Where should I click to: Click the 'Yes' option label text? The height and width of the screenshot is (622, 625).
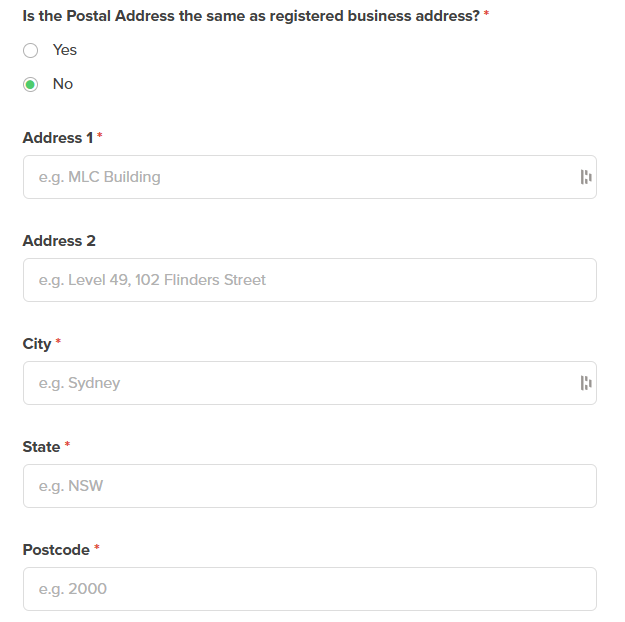pyautogui.click(x=65, y=50)
